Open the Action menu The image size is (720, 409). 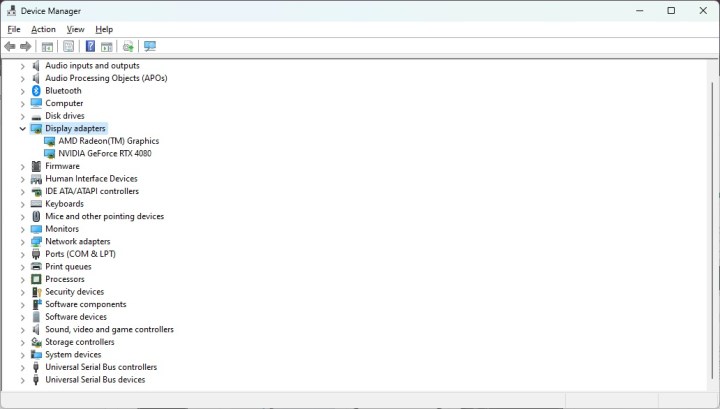(43, 30)
